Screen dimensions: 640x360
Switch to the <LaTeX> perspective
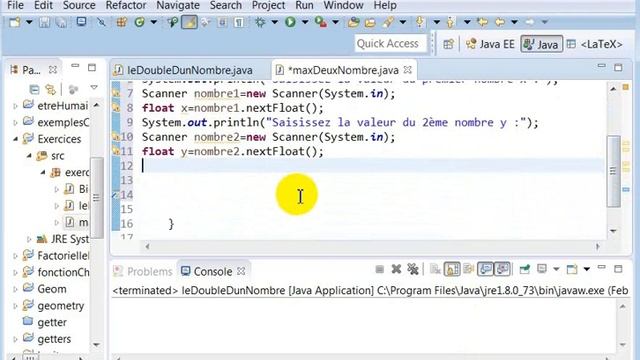[595, 44]
